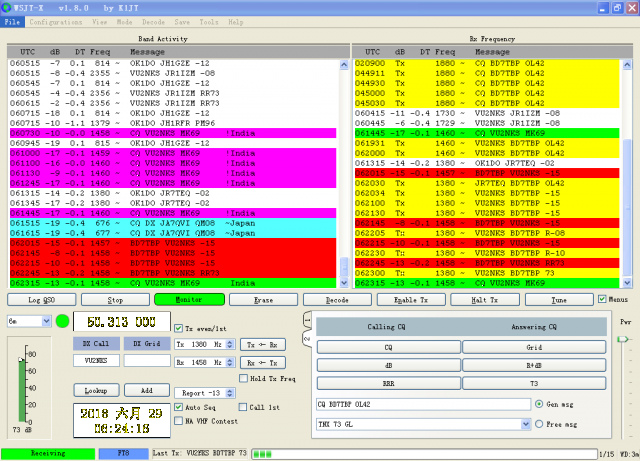Toggle the green Monitor button
Image resolution: width=640 pixels, height=461 pixels.
pyautogui.click(x=189, y=300)
